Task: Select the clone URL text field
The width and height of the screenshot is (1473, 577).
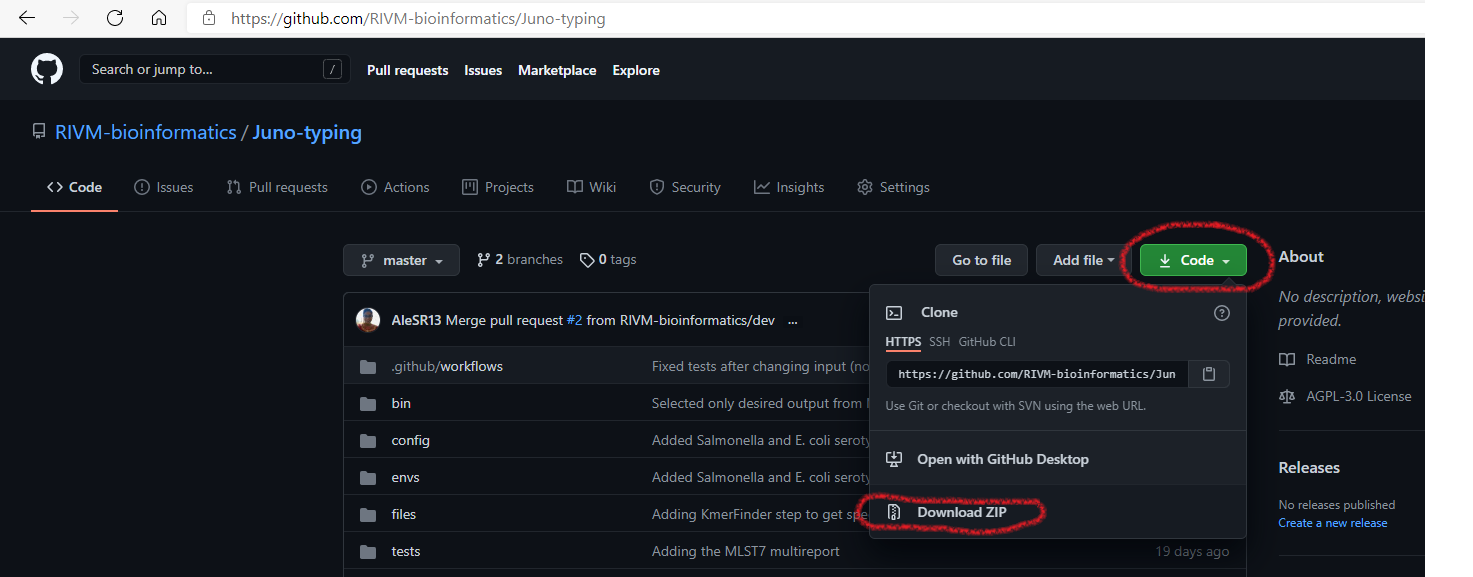Action: pyautogui.click(x=1037, y=374)
